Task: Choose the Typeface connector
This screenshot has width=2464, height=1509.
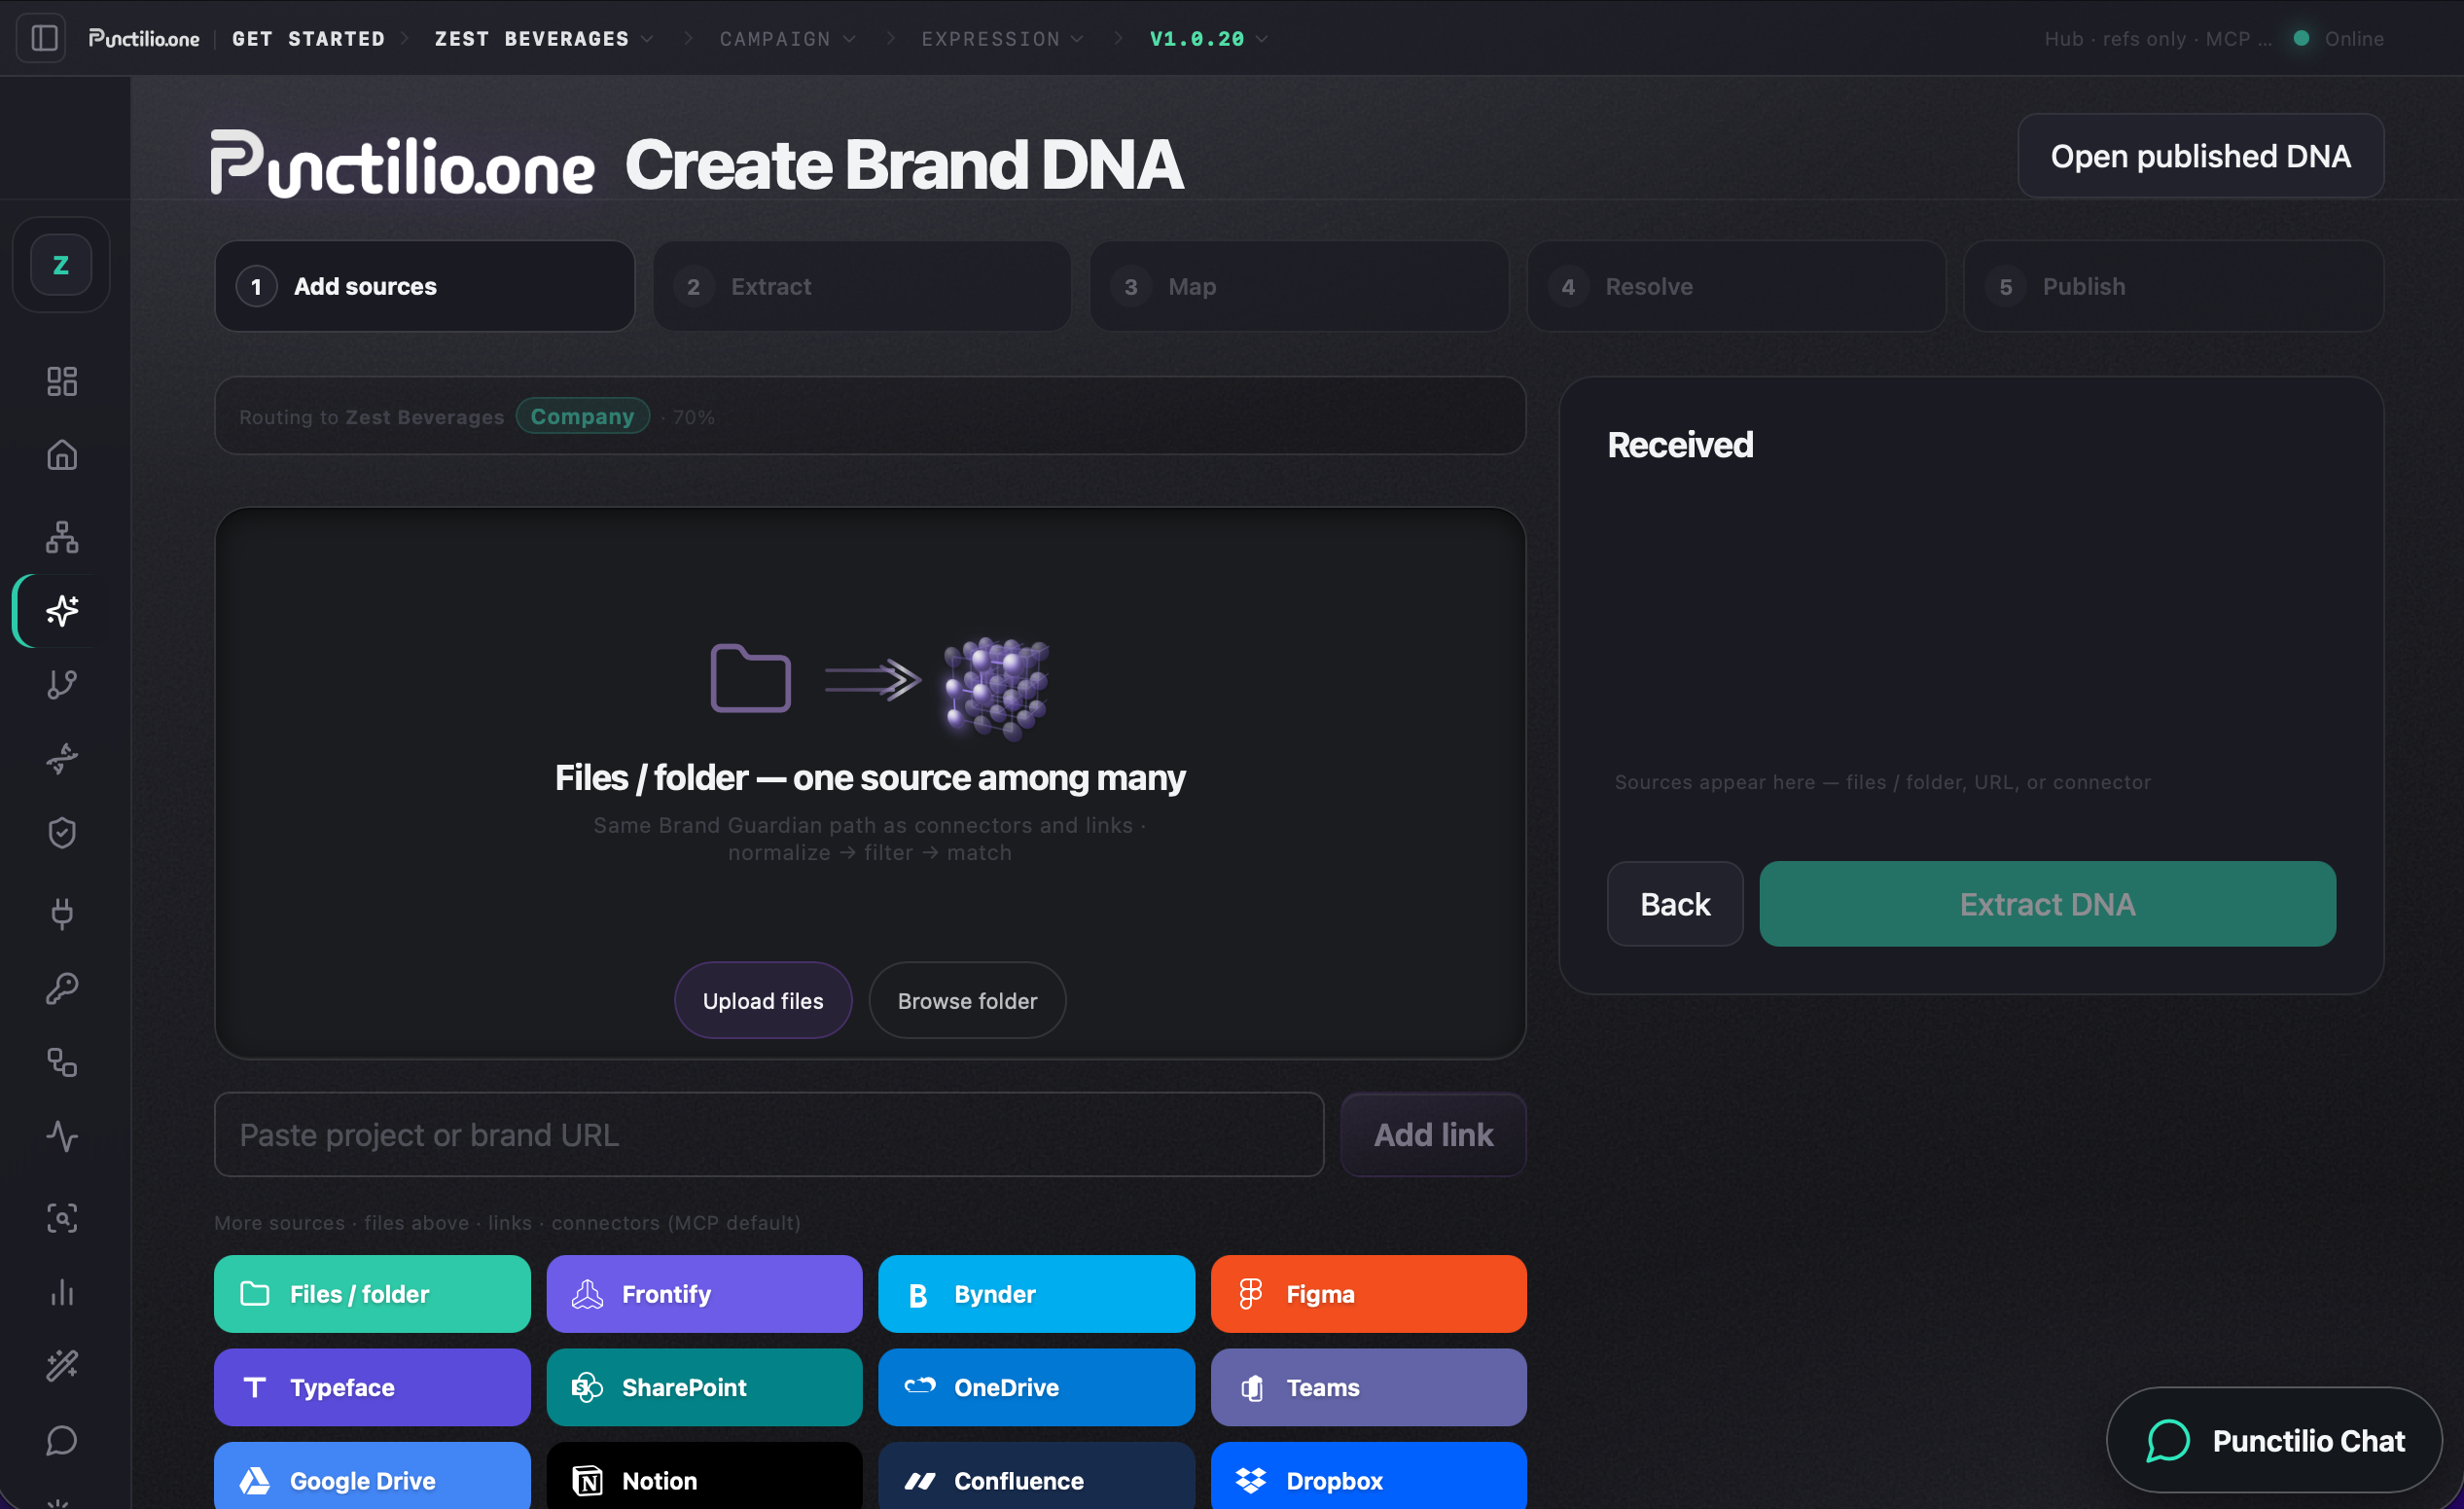Action: (x=372, y=1387)
